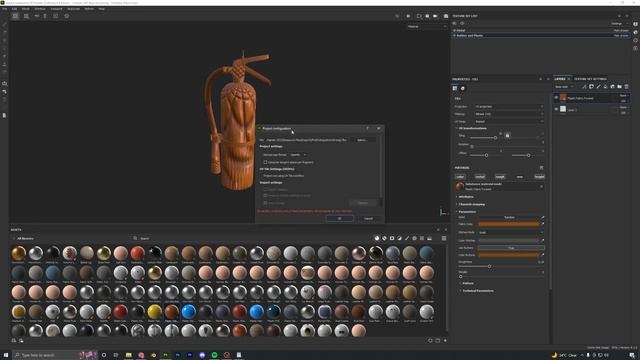
Task: Filter assets by smart materials icon
Action: point(384,238)
